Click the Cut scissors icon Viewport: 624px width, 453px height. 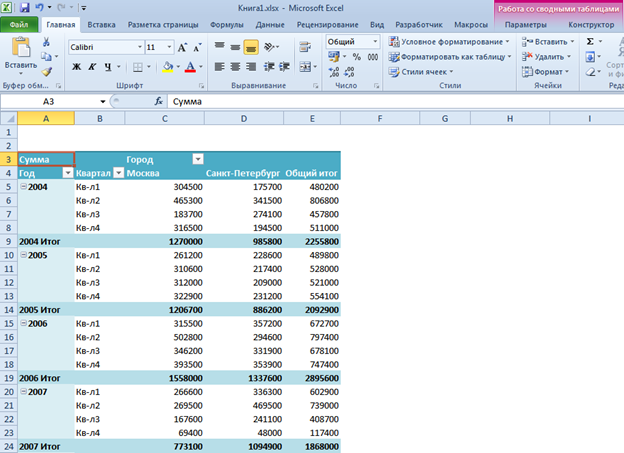[x=47, y=43]
